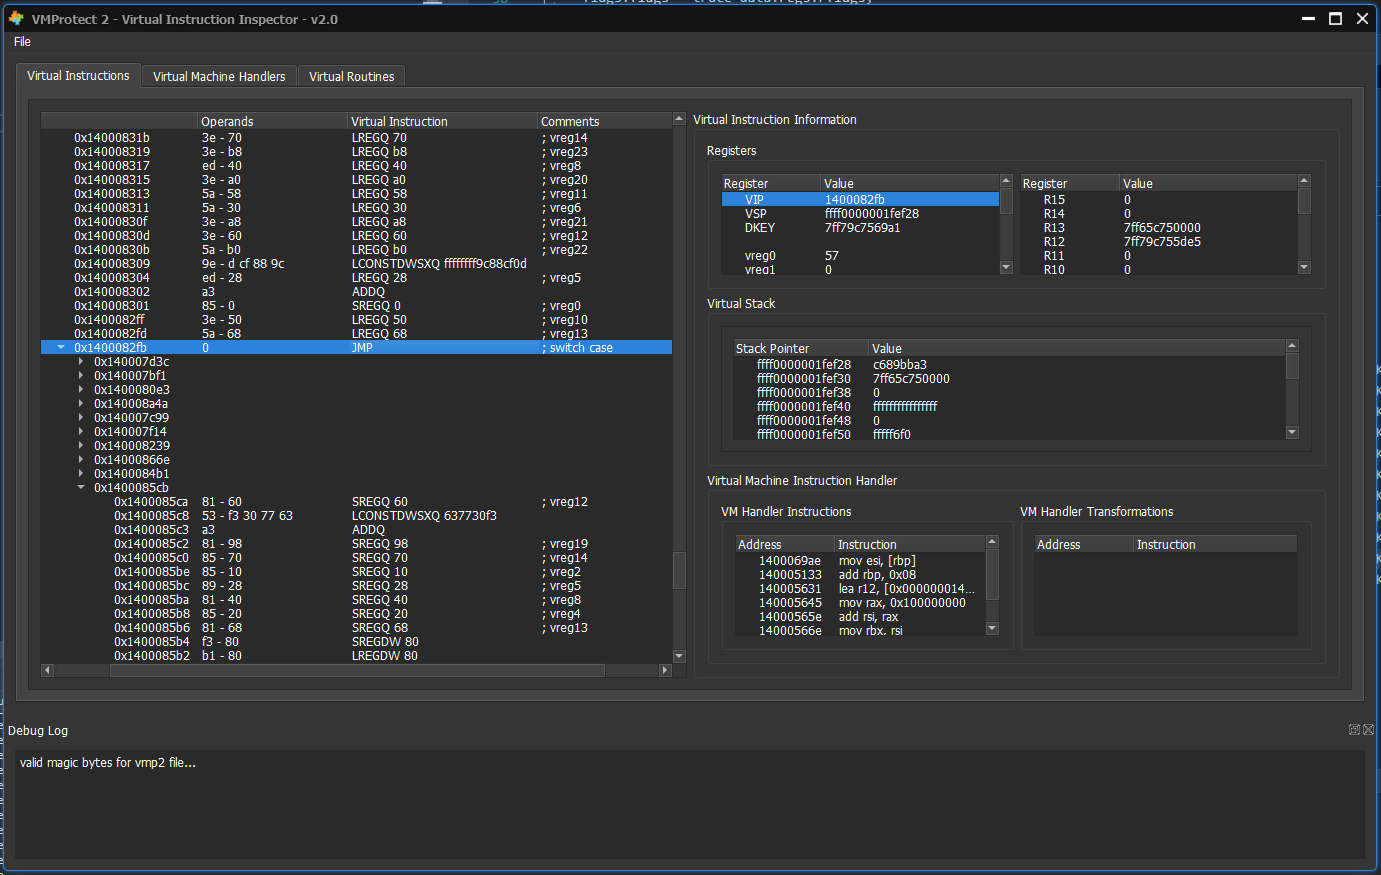Click the close Debug Log panel icon

1369,730
